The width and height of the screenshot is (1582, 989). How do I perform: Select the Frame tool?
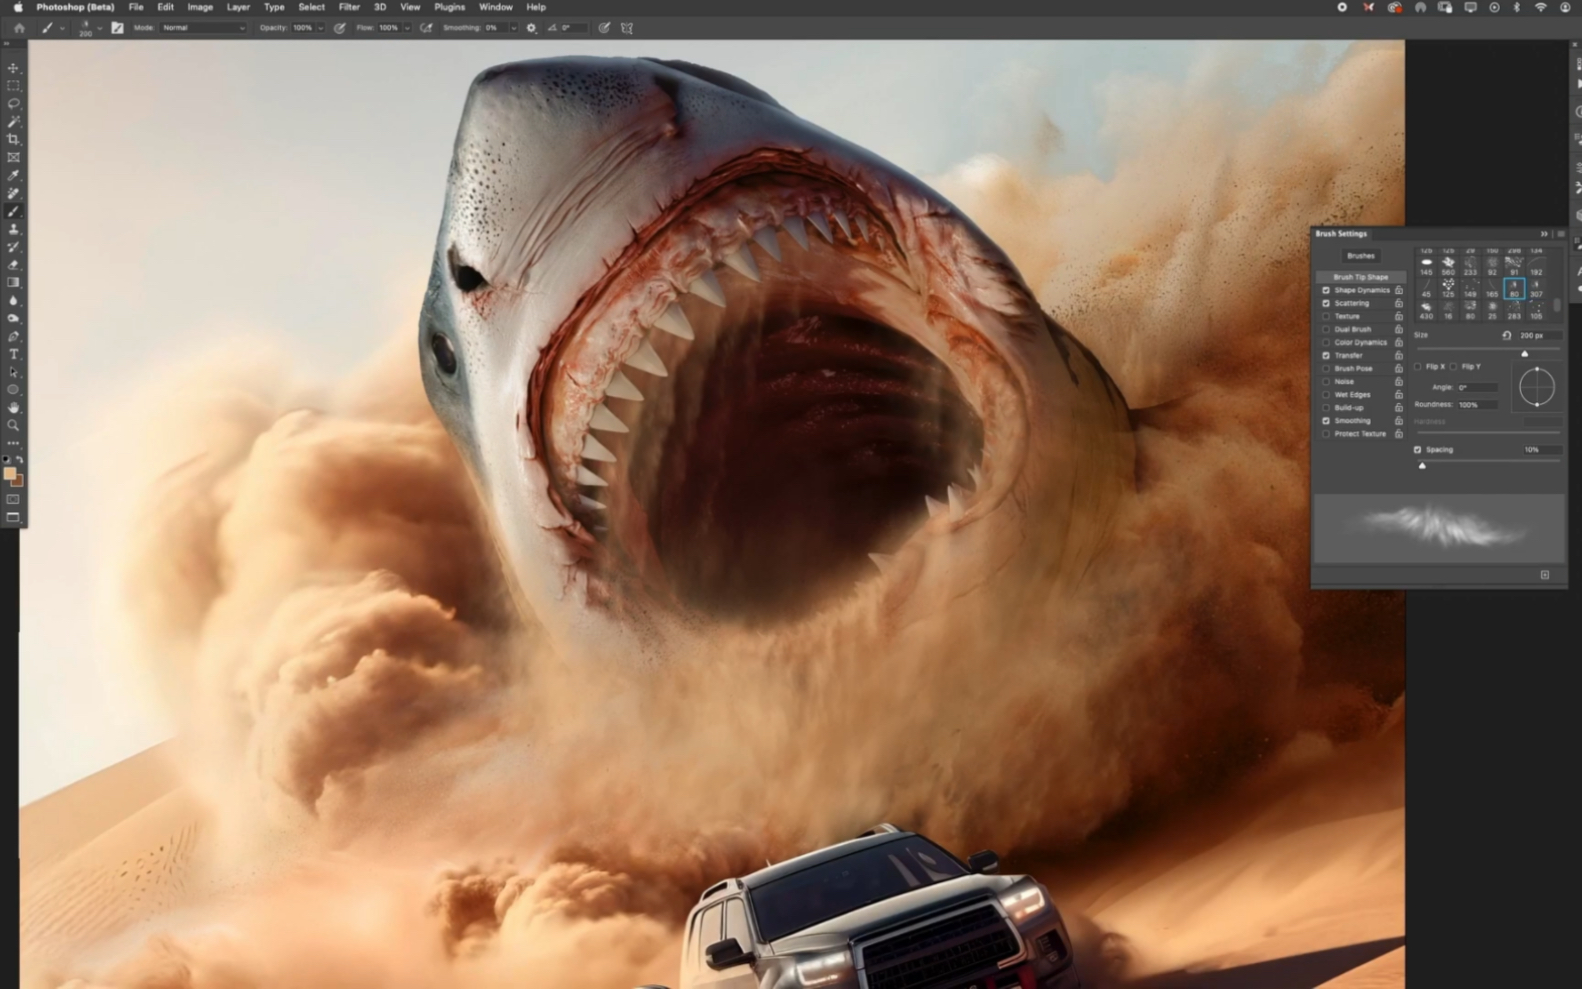tap(13, 158)
